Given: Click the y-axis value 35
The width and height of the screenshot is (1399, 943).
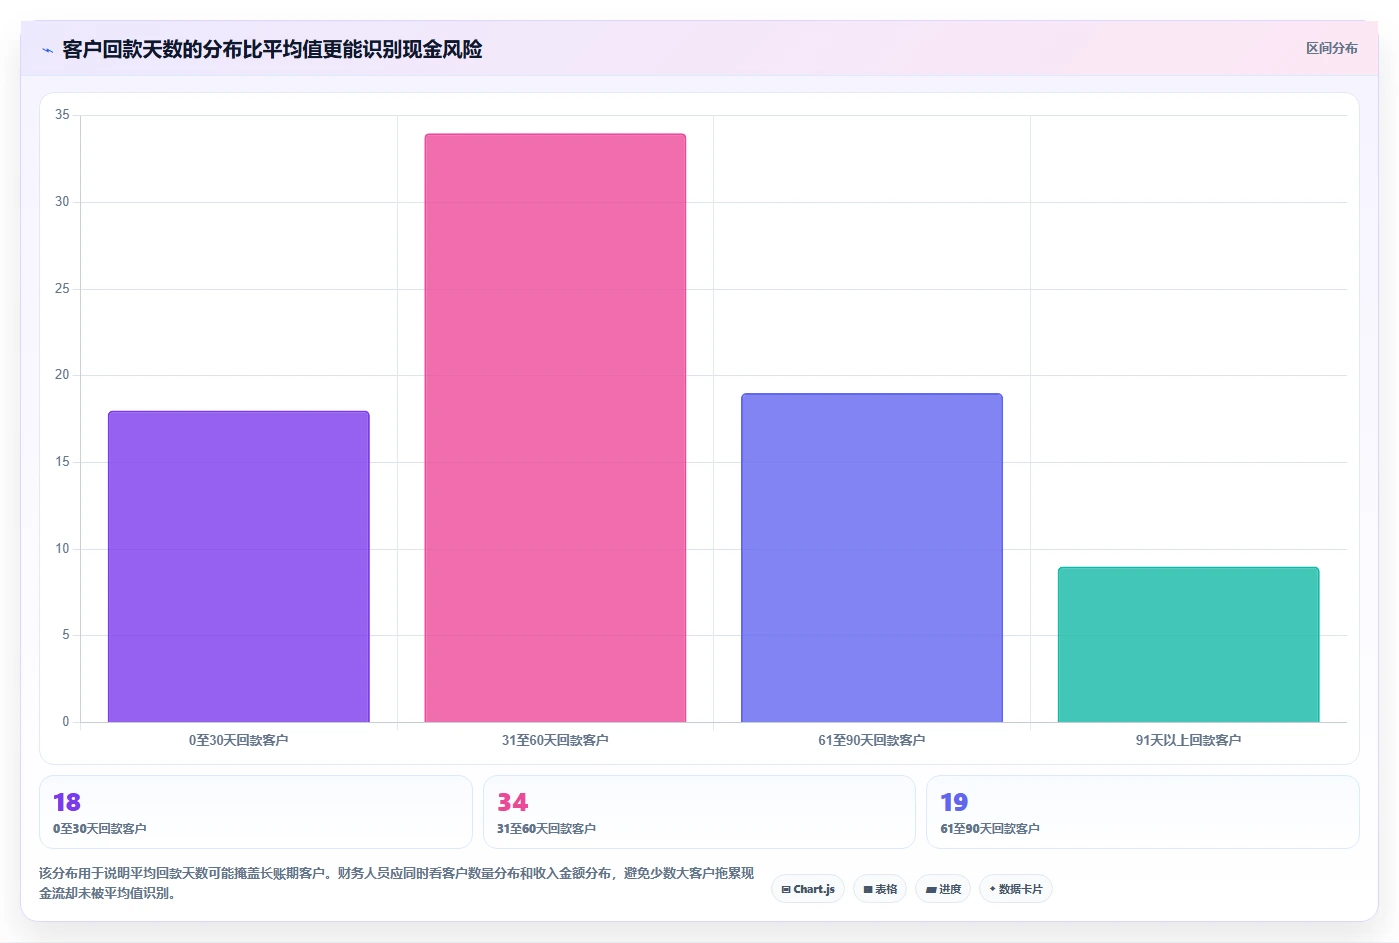Looking at the screenshot, I should click(62, 115).
